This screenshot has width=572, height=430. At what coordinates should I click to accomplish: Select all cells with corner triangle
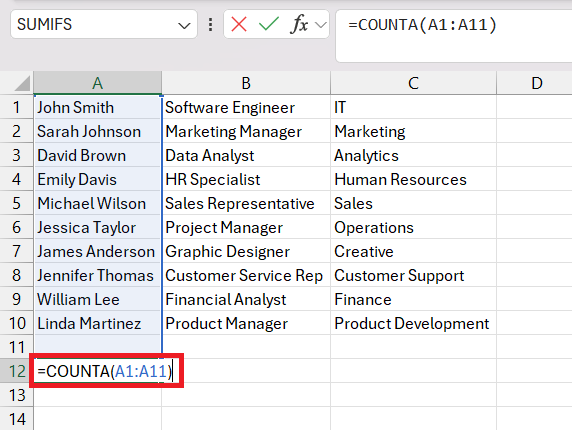pos(22,84)
